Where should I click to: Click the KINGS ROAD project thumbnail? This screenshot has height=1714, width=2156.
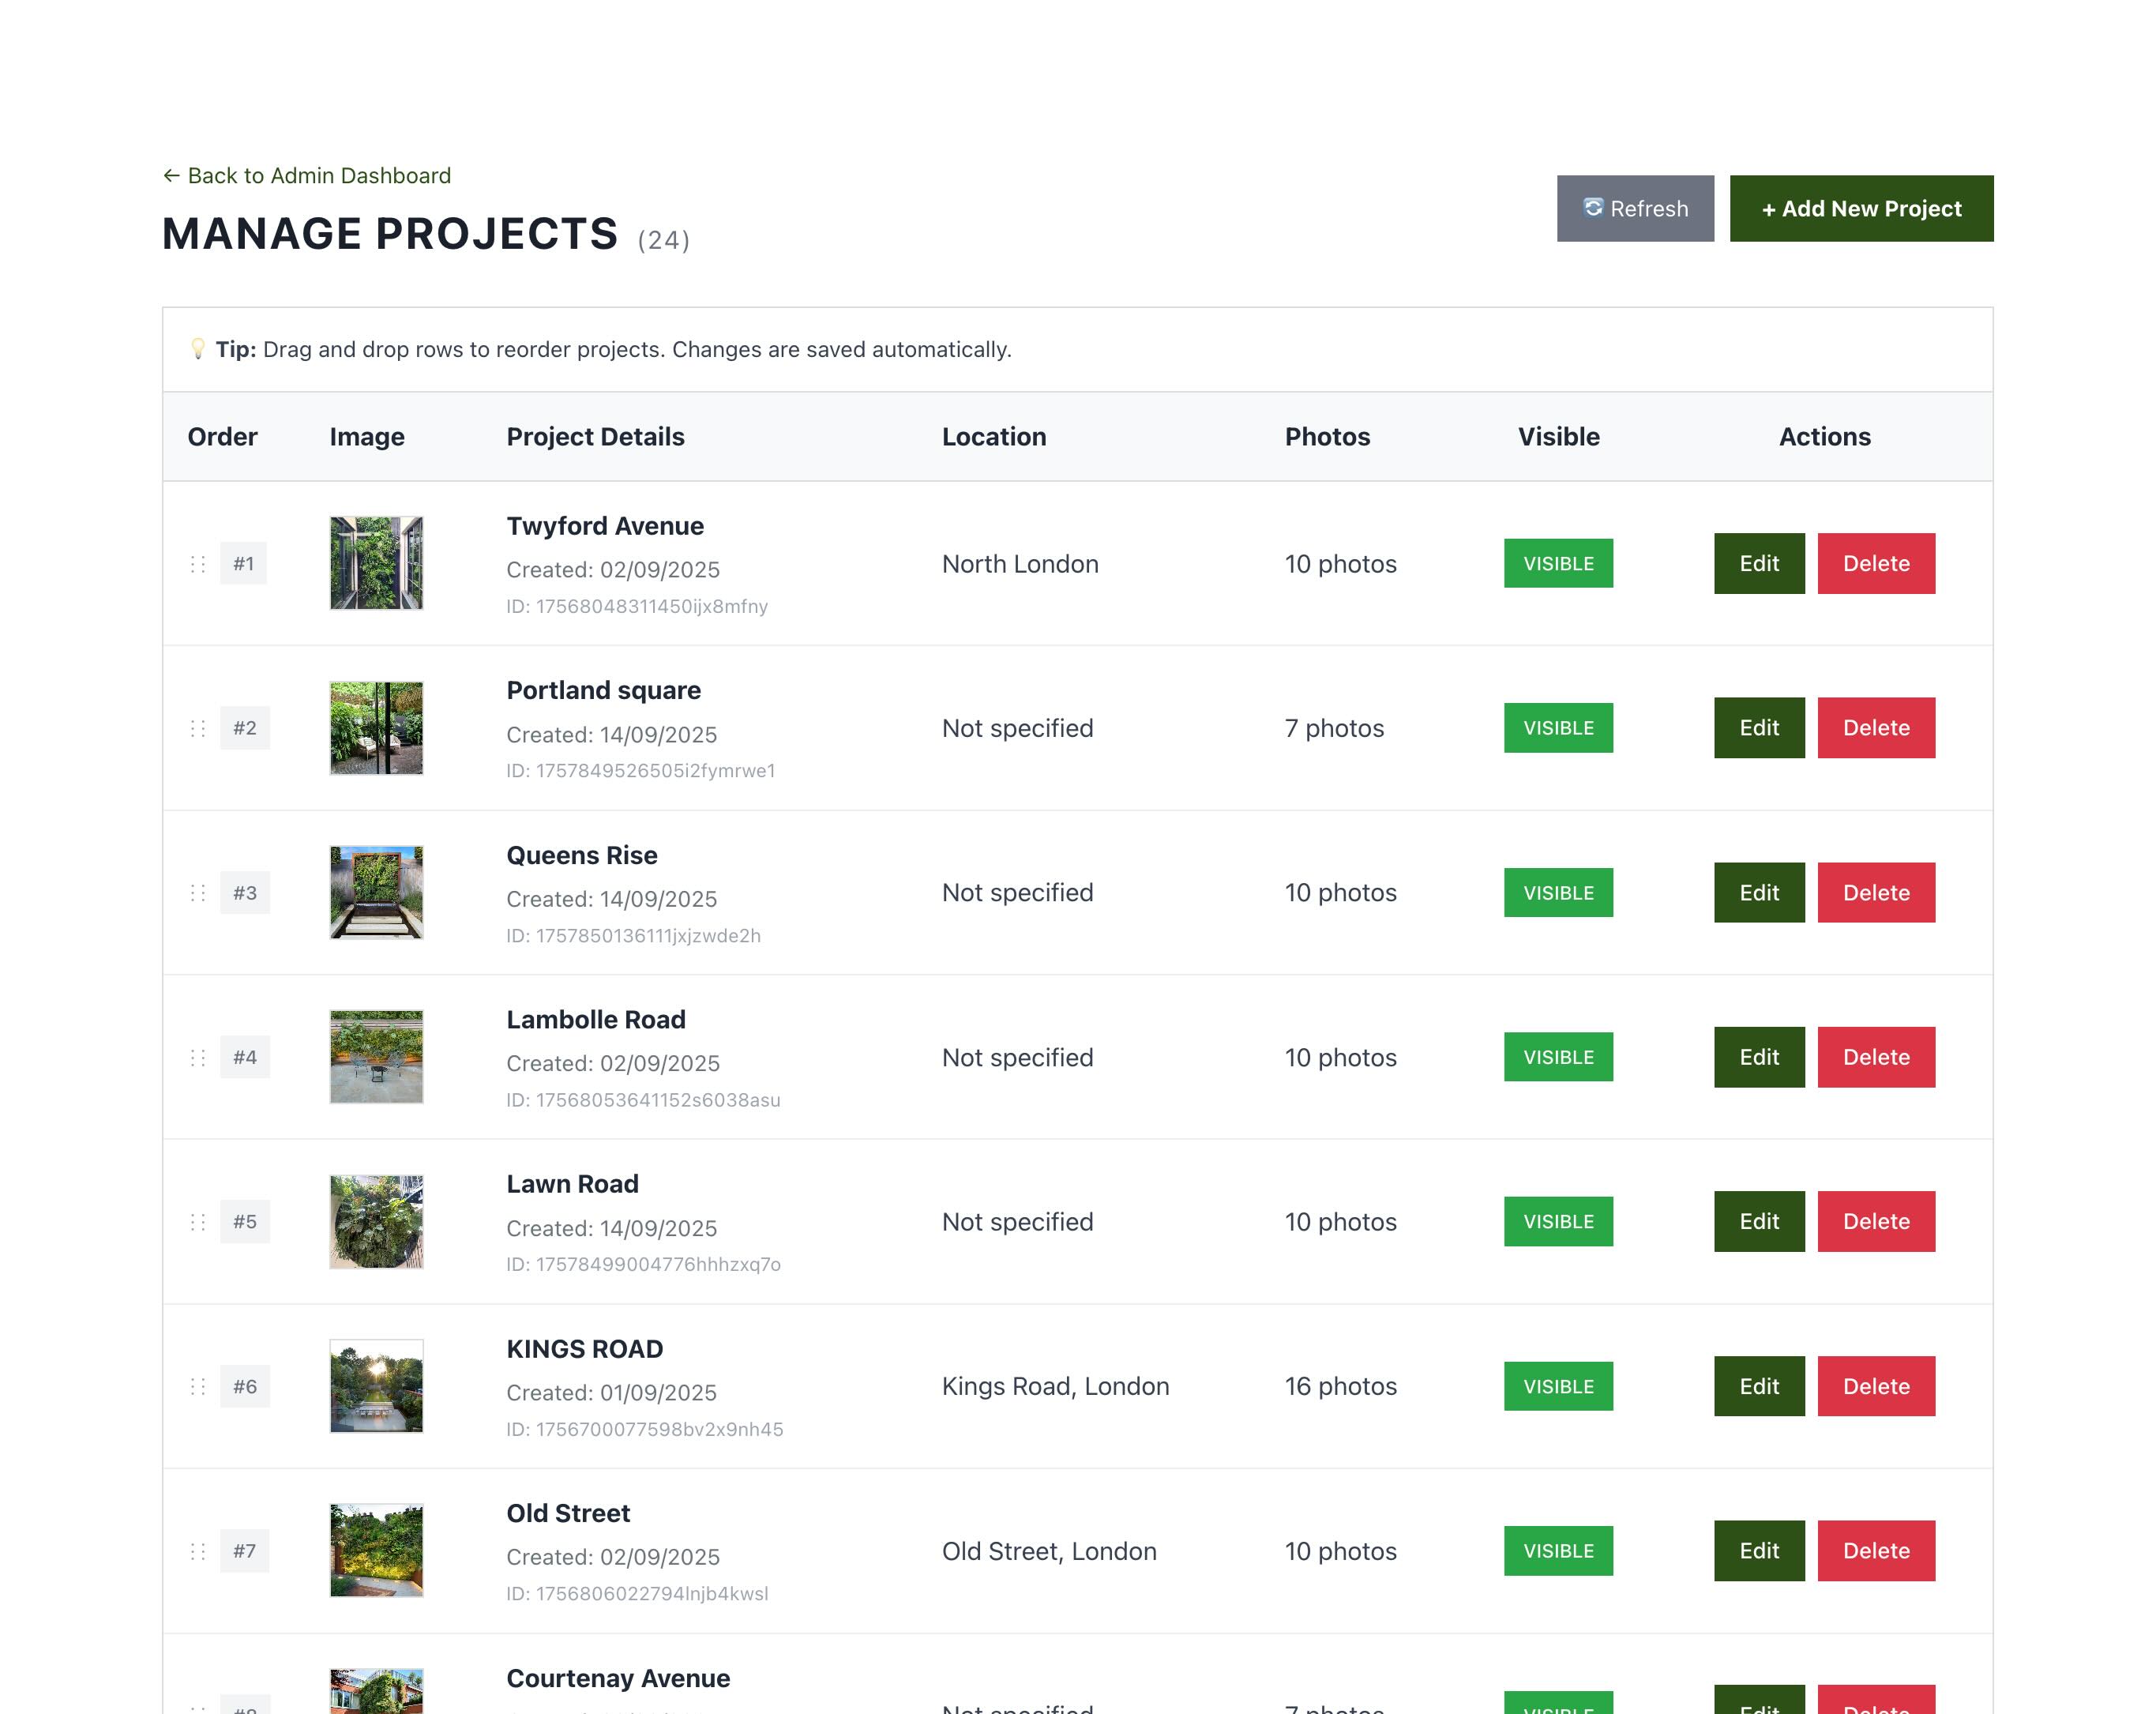[376, 1386]
